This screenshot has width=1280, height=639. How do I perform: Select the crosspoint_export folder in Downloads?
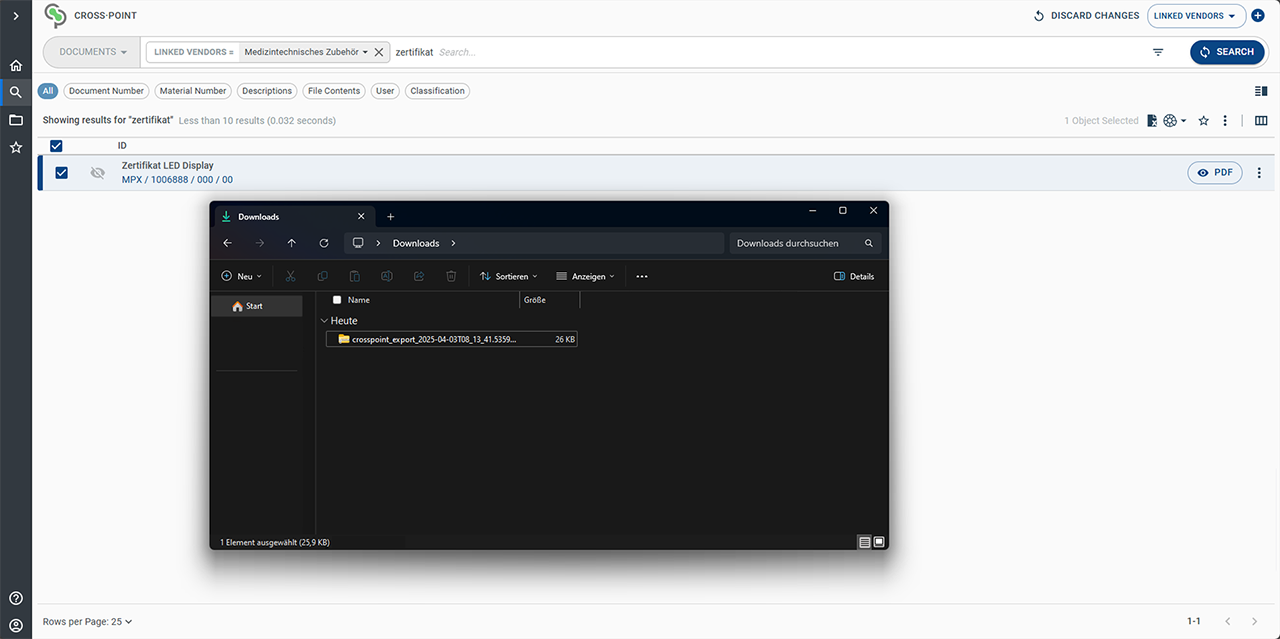click(430, 339)
